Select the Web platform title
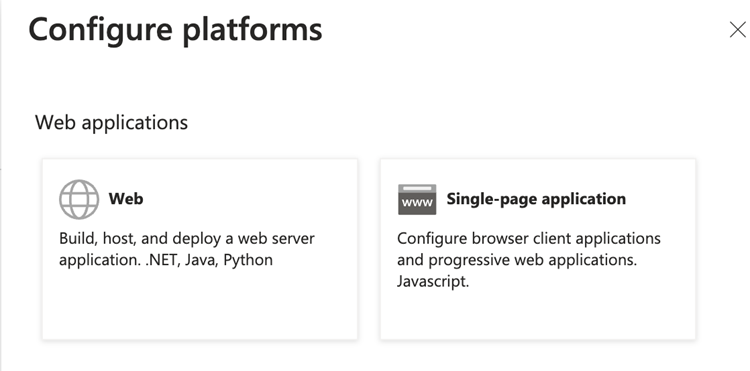Screen dimensions: 750x371 pyautogui.click(x=126, y=198)
